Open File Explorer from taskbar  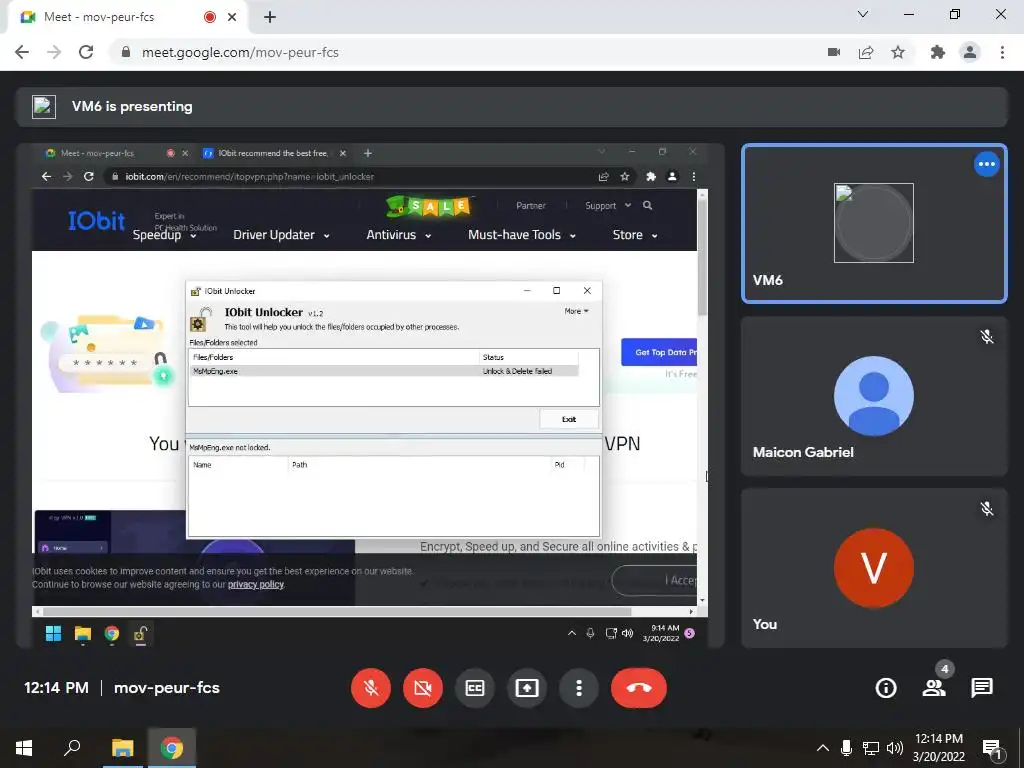pos(122,747)
